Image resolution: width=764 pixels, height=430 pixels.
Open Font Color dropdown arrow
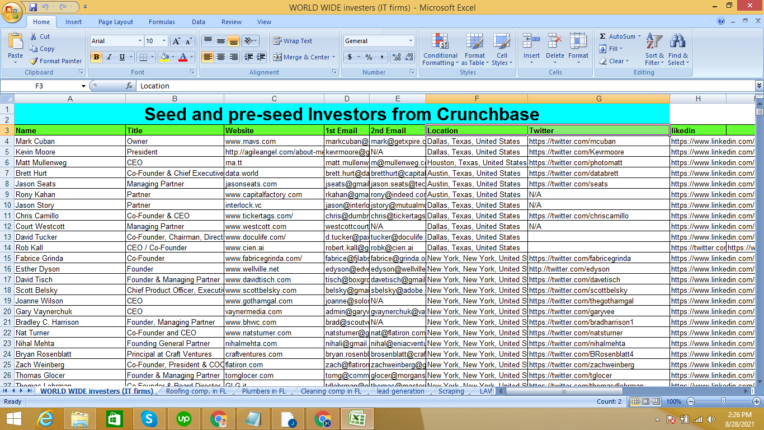(x=191, y=57)
